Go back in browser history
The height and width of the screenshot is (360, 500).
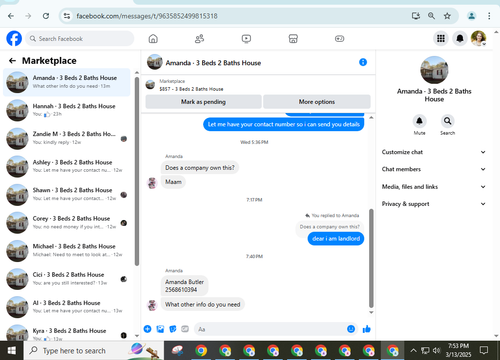11,16
